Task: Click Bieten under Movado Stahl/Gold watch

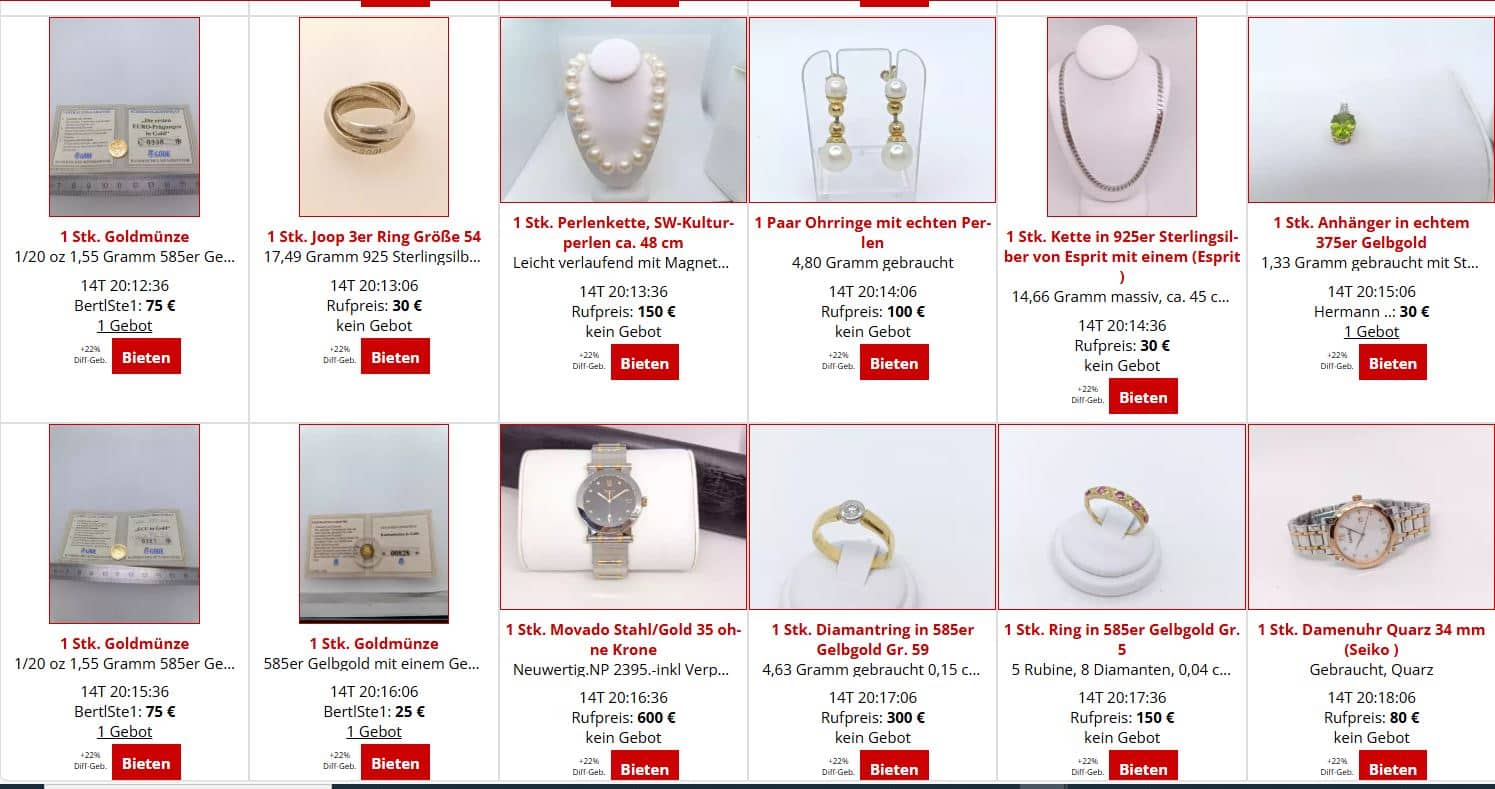Action: point(644,768)
